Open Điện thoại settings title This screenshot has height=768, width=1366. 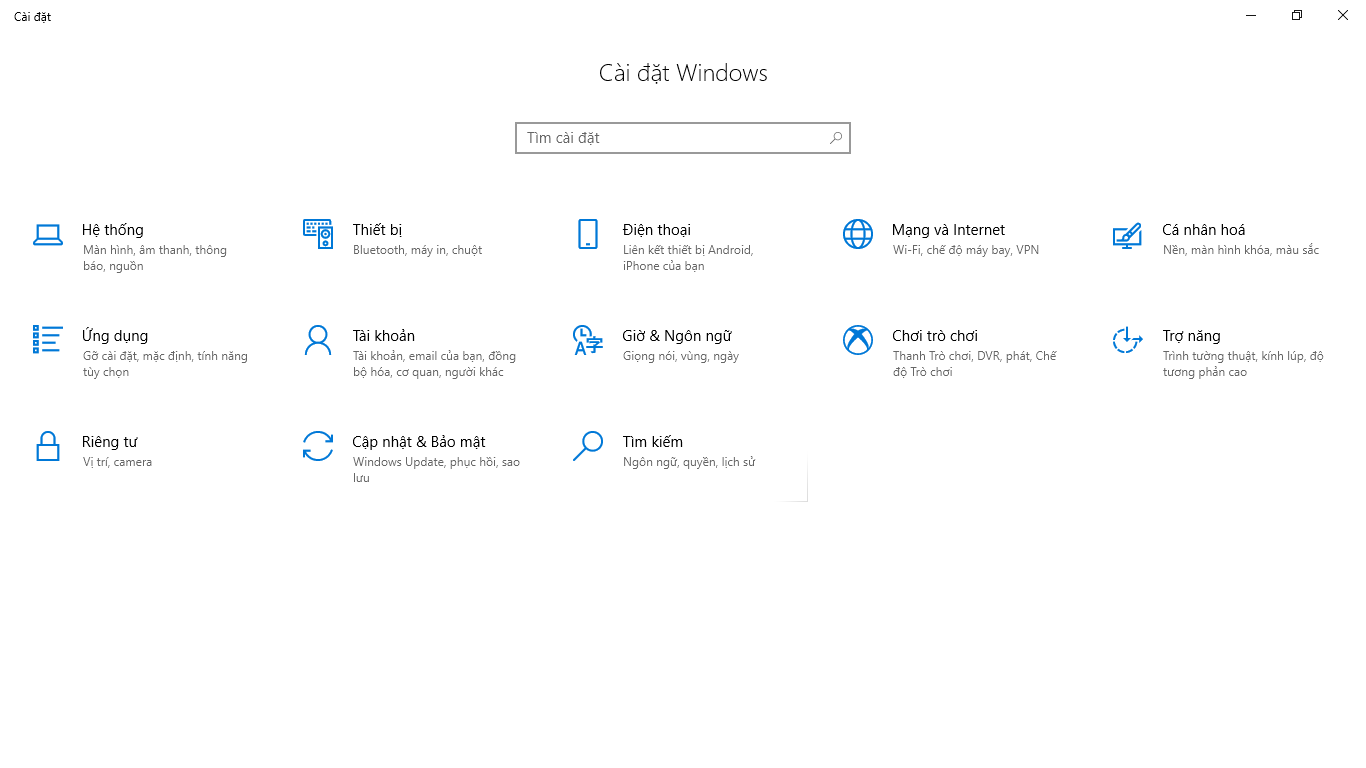[x=657, y=230]
